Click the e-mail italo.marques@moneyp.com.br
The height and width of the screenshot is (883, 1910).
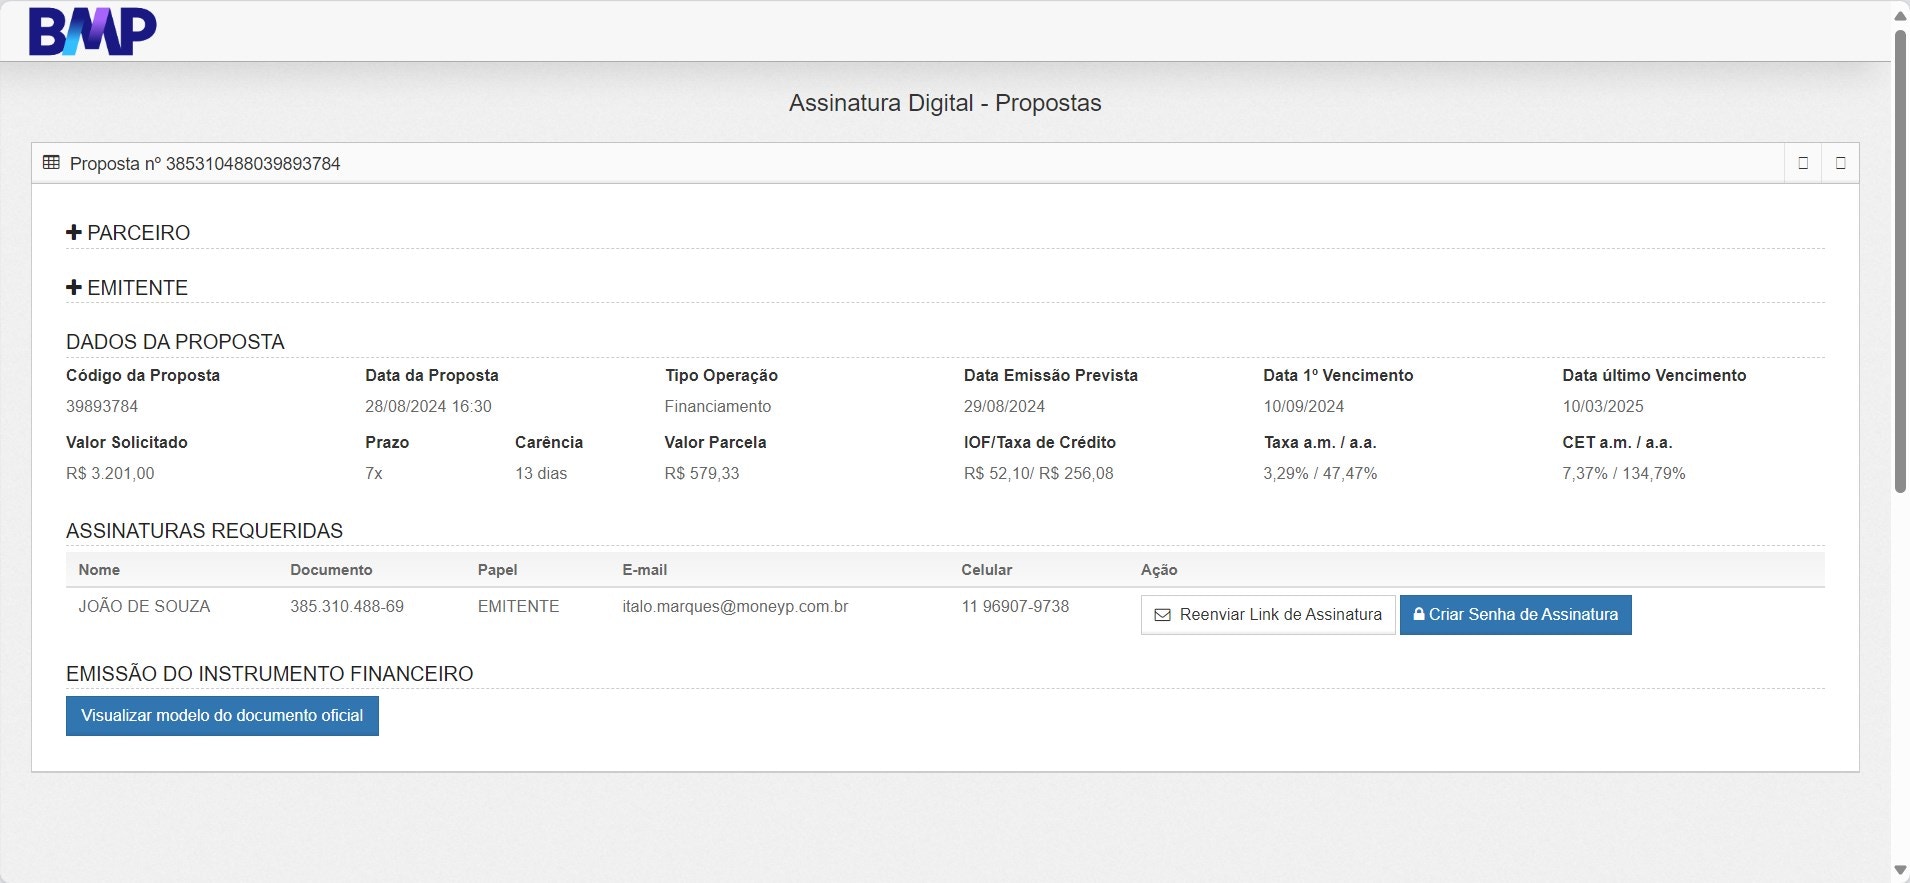click(x=735, y=606)
